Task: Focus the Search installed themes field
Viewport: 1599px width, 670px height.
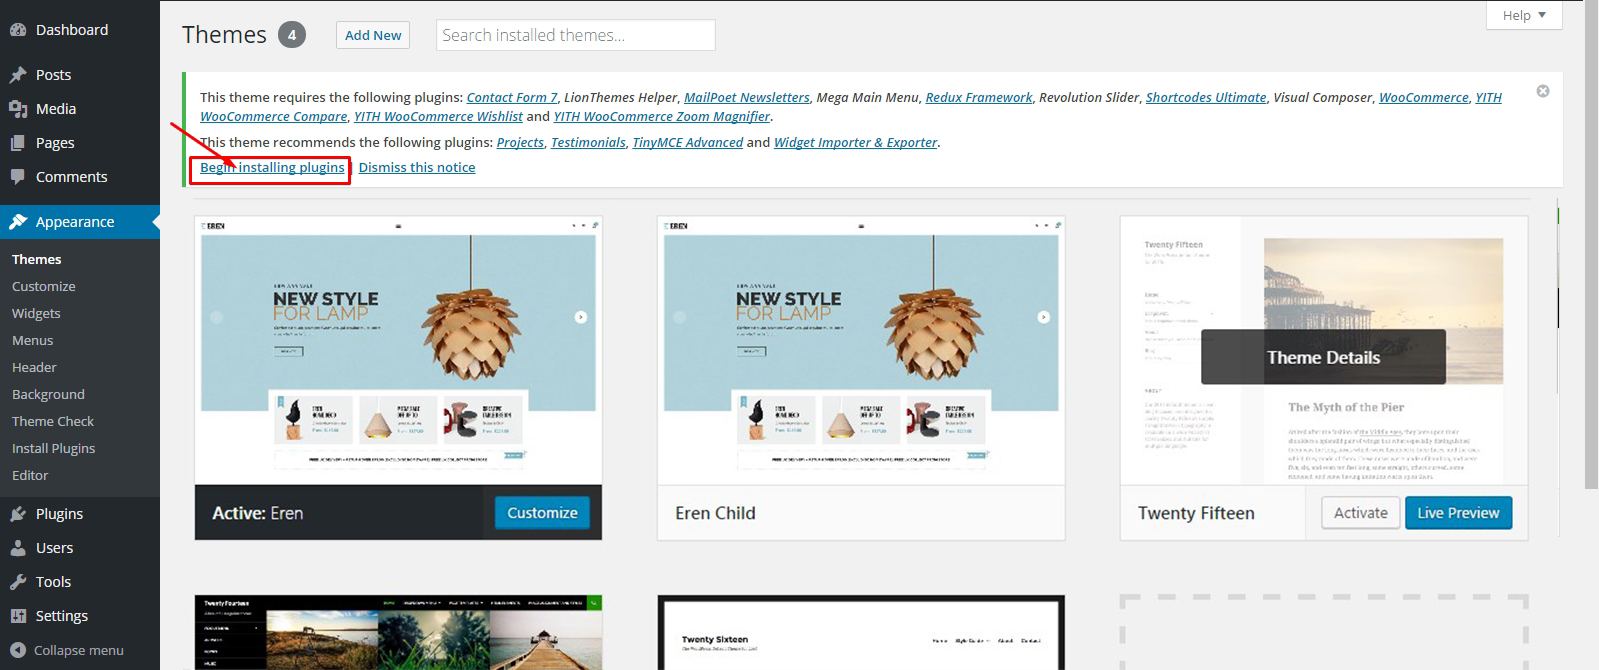Action: point(576,35)
